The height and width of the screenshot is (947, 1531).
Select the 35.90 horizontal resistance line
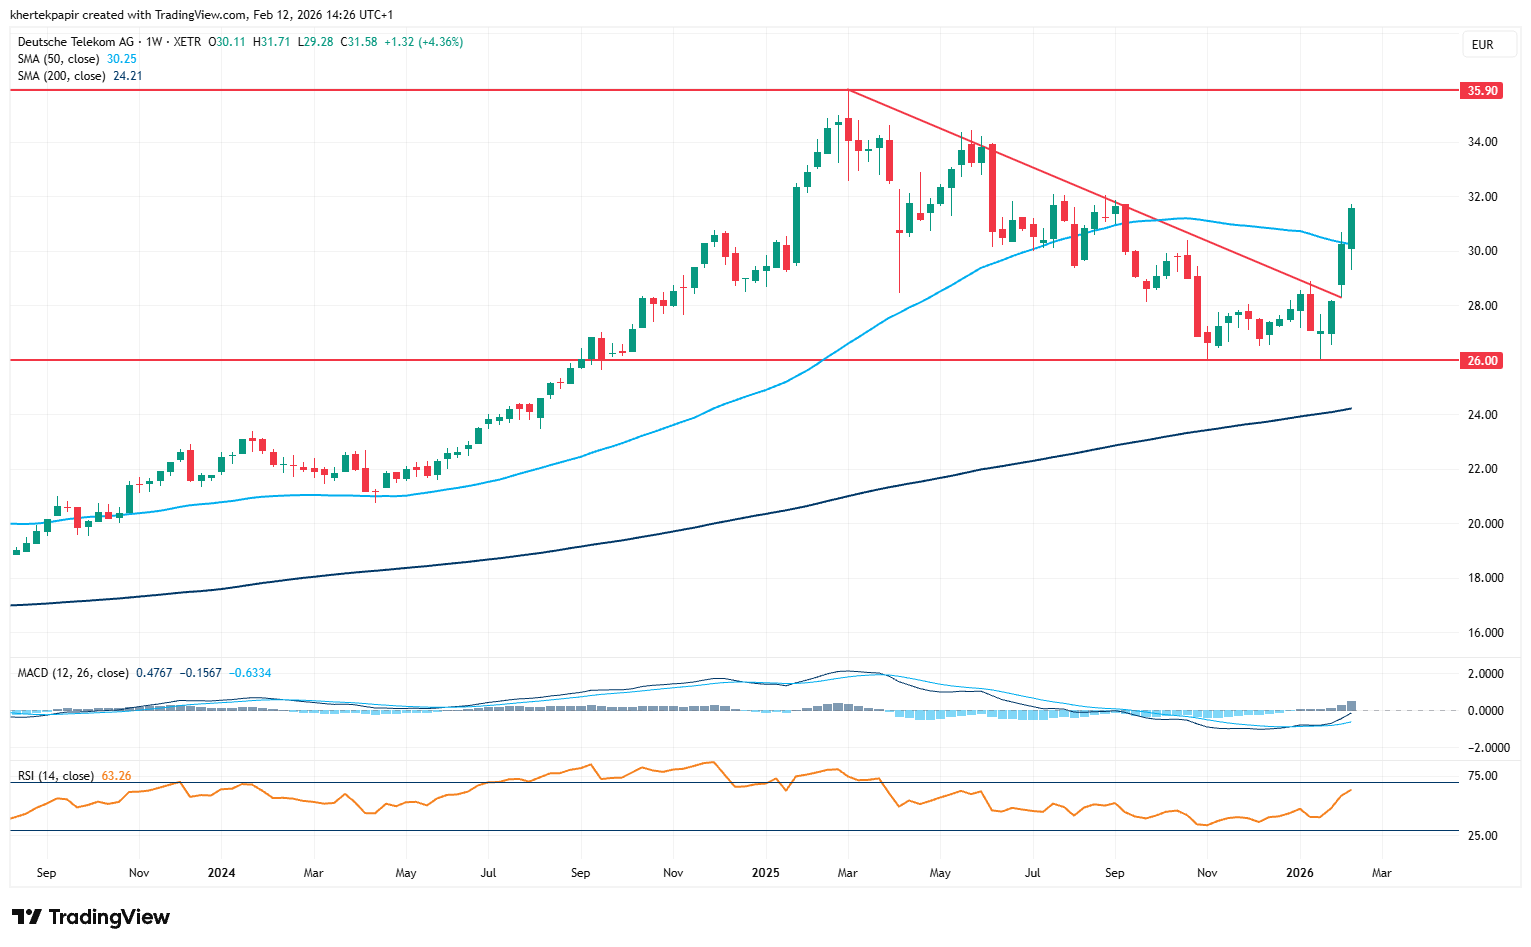400,90
